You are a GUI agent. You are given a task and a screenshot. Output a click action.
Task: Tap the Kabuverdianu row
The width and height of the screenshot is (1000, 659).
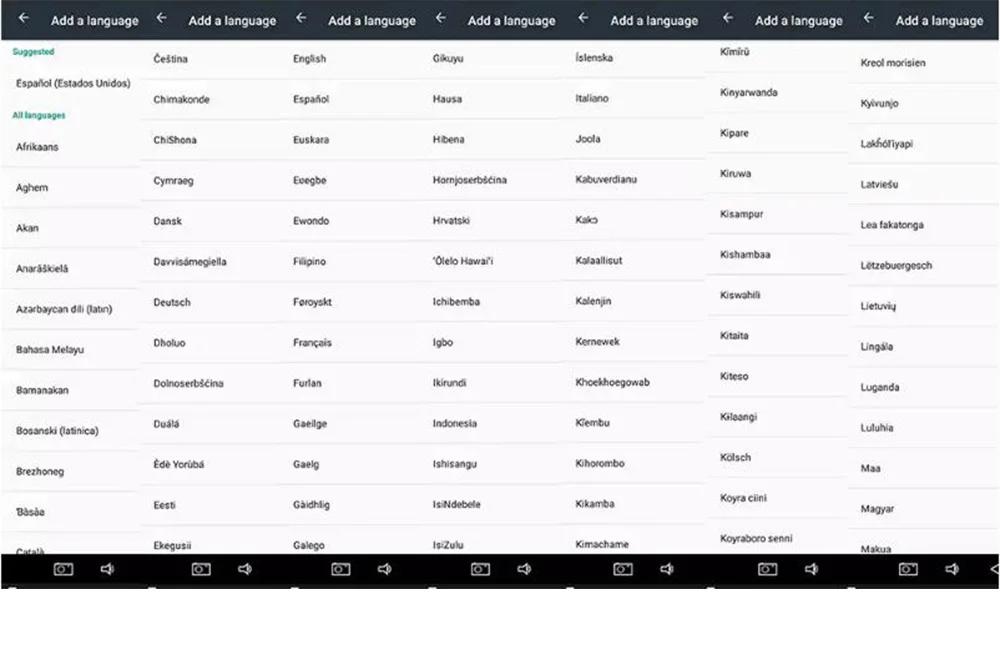tap(633, 179)
